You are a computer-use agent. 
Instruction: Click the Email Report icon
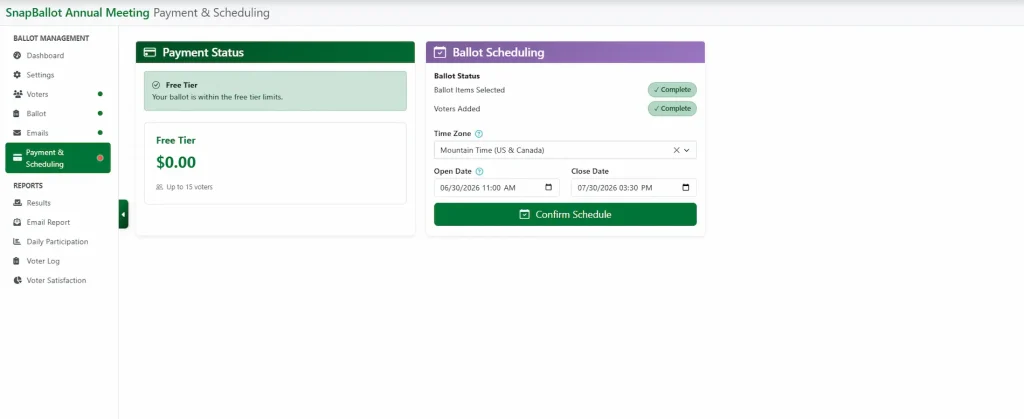click(18, 223)
